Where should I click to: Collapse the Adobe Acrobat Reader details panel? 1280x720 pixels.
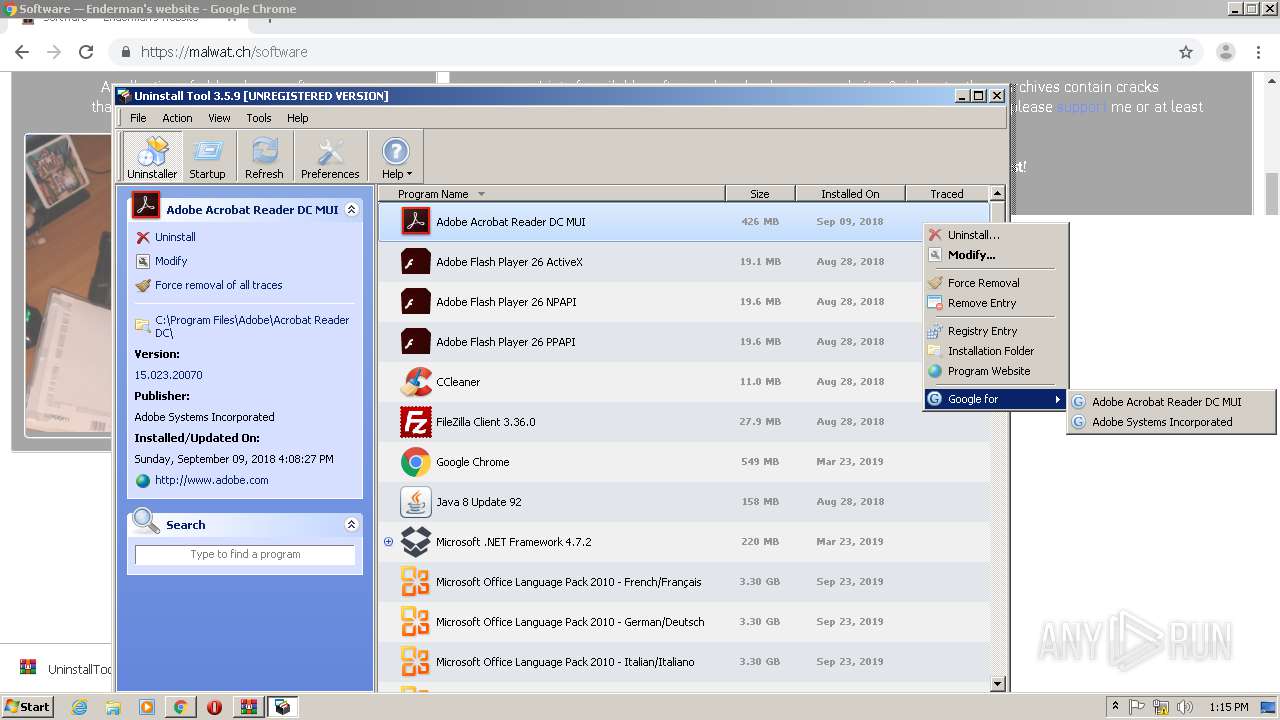coord(351,210)
